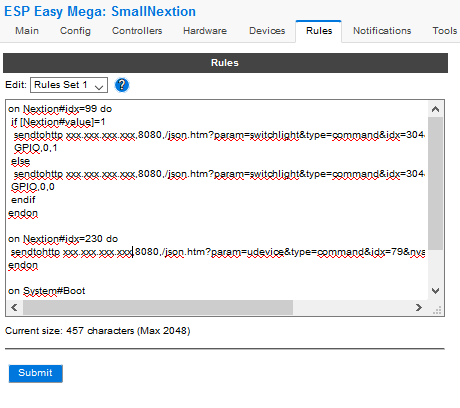Submit the rules with the Submit button
460x408 pixels.
(x=36, y=373)
